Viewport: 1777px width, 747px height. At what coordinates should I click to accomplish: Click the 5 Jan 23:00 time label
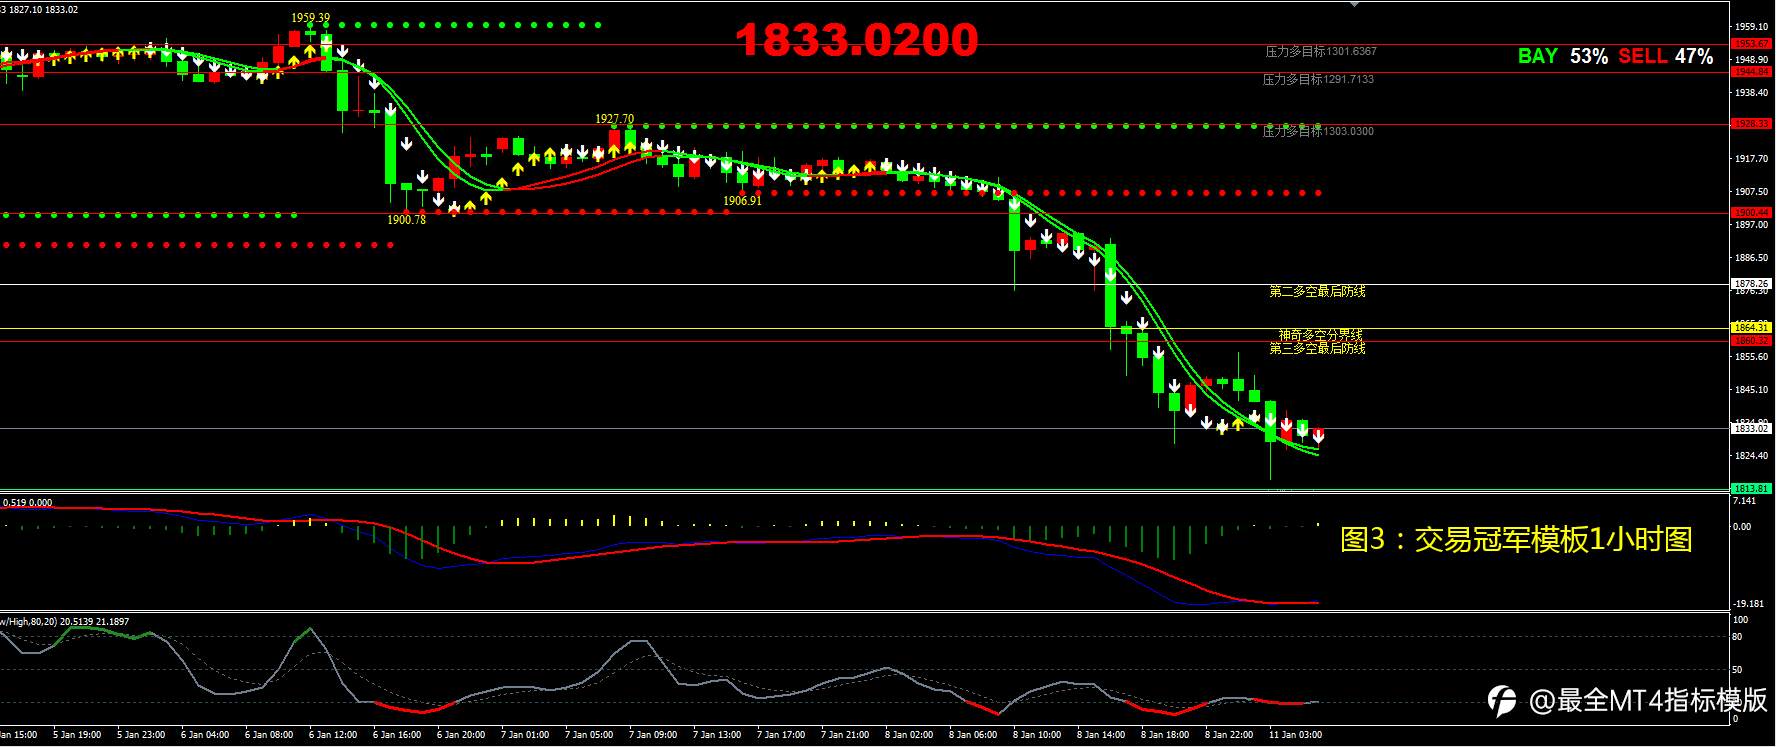141,735
